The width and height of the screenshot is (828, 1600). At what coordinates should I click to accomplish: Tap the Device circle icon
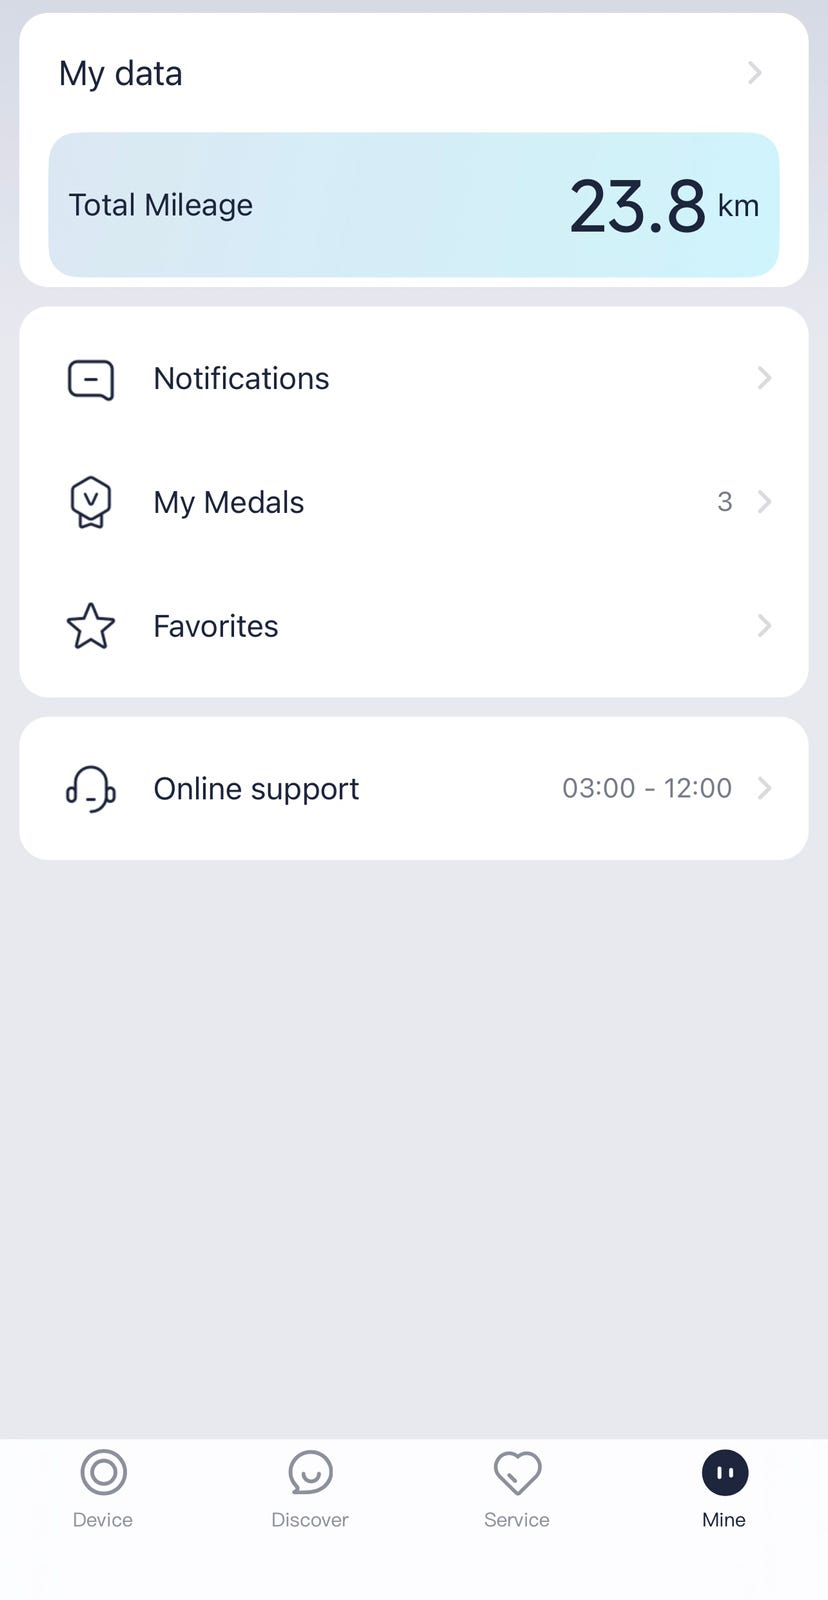point(103,1472)
